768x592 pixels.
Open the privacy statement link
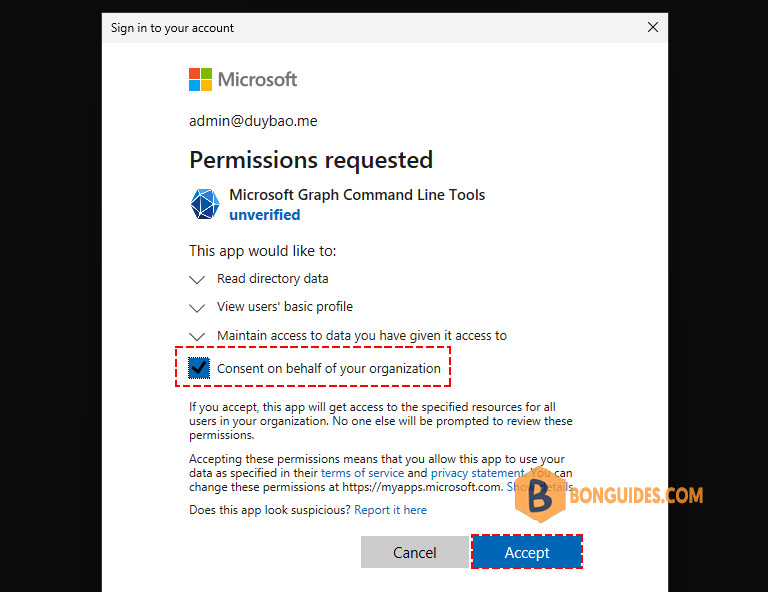(478, 473)
